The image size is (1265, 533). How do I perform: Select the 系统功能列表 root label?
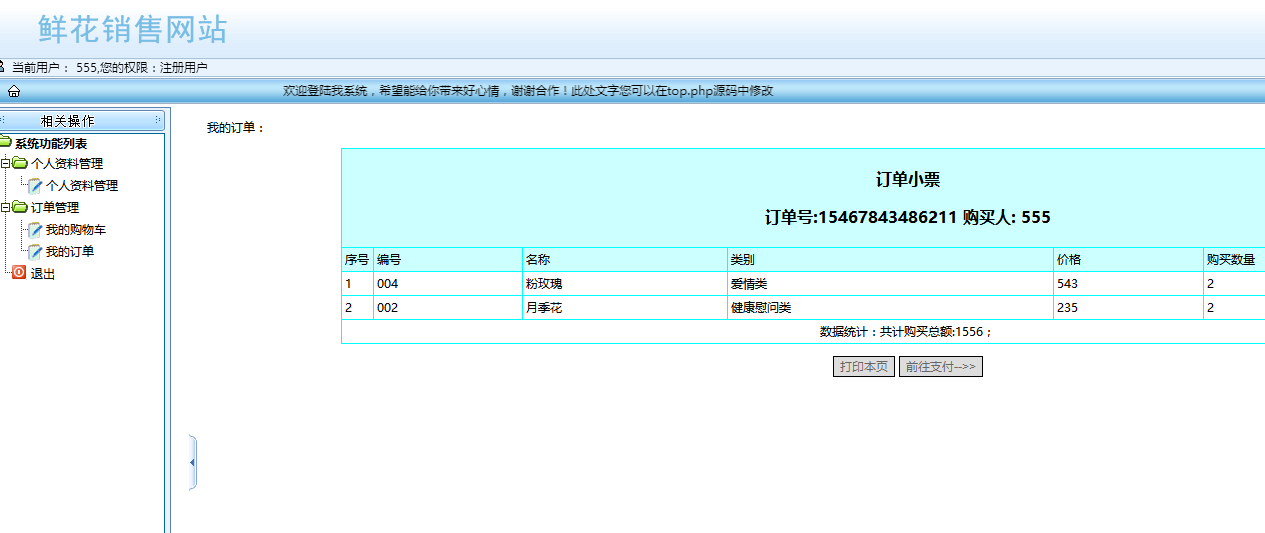click(51, 143)
